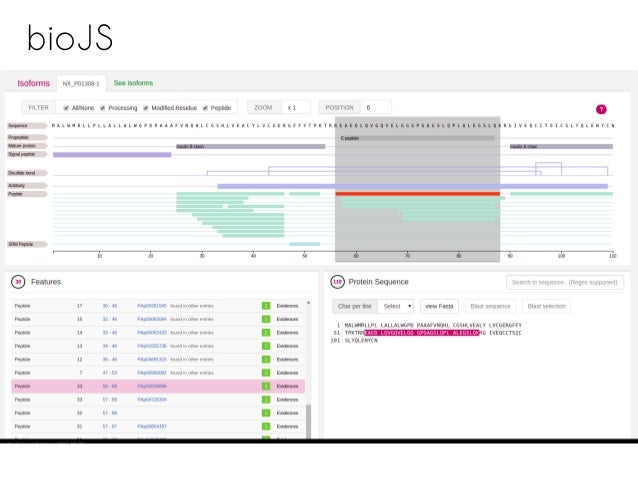Click the Propeptide track label
This screenshot has width=638, height=479.
pos(27,137)
